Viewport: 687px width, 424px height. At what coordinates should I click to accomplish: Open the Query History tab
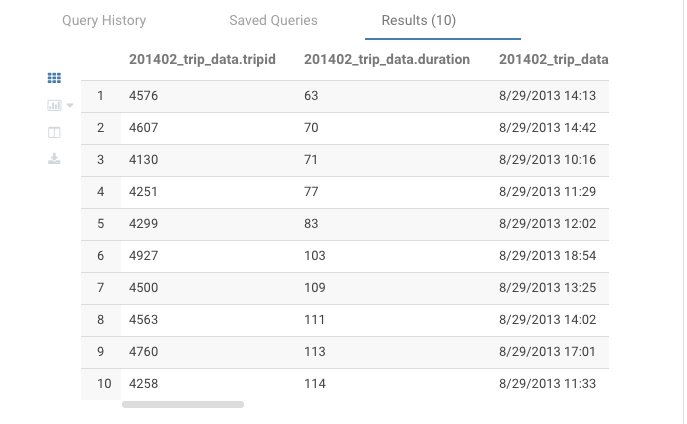[104, 20]
